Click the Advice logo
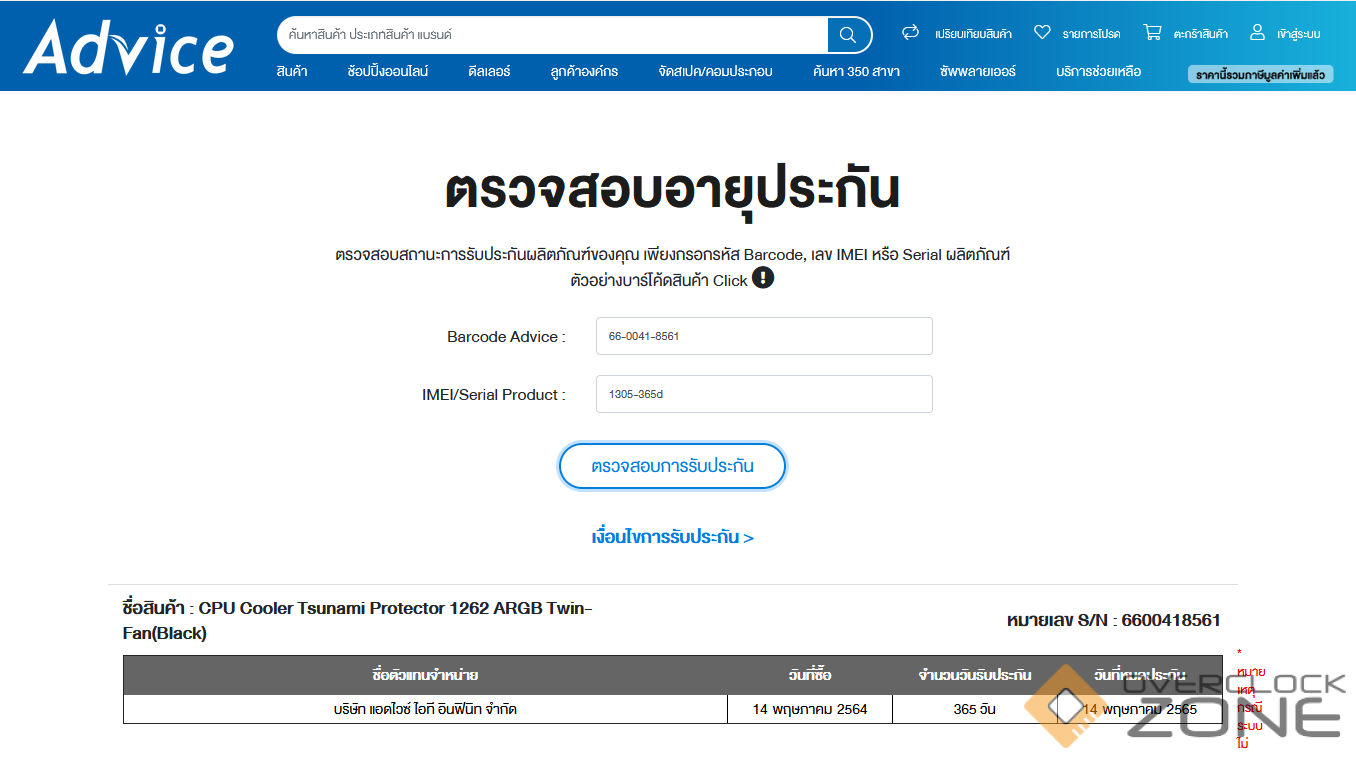 tap(128, 46)
